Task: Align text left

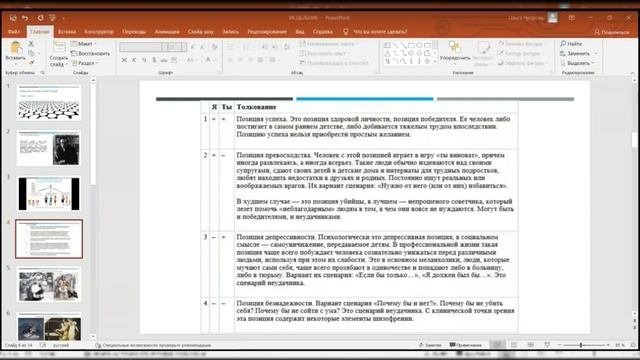Action: (230, 60)
